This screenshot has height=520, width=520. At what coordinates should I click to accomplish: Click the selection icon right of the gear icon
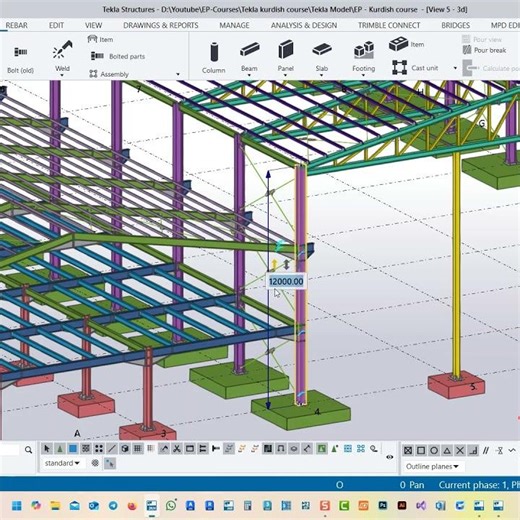[110, 463]
